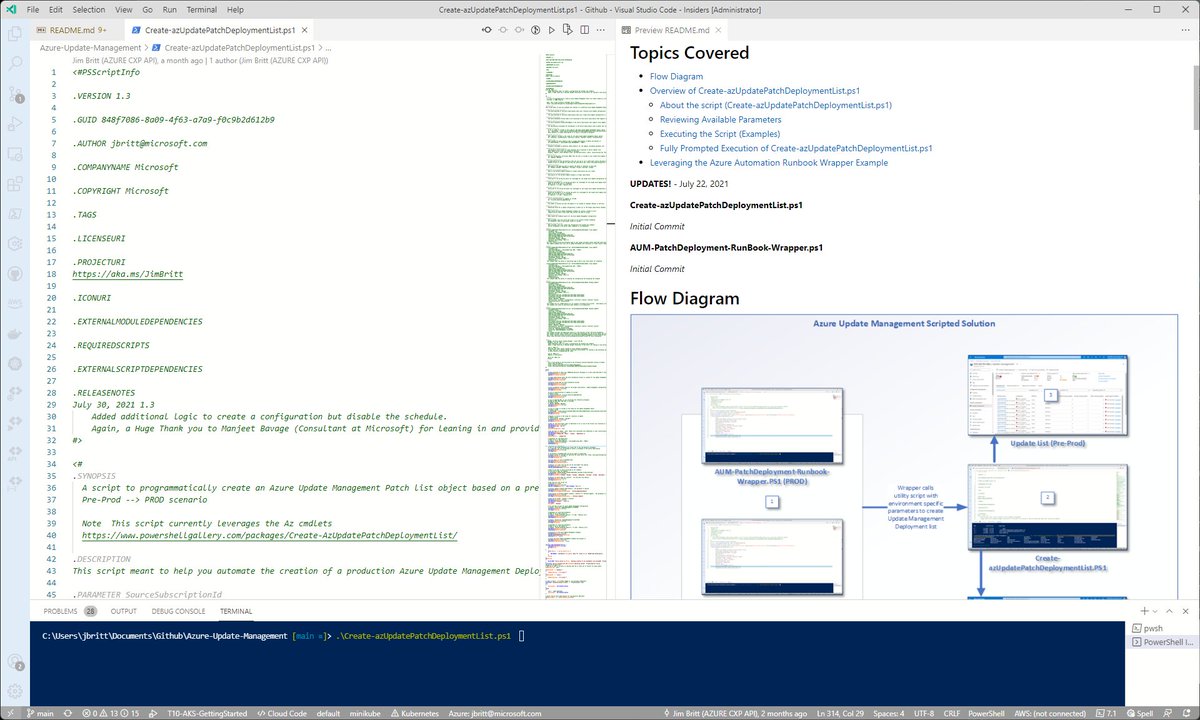Open the Terminal menu
The height and width of the screenshot is (720, 1200).
tap(201, 9)
